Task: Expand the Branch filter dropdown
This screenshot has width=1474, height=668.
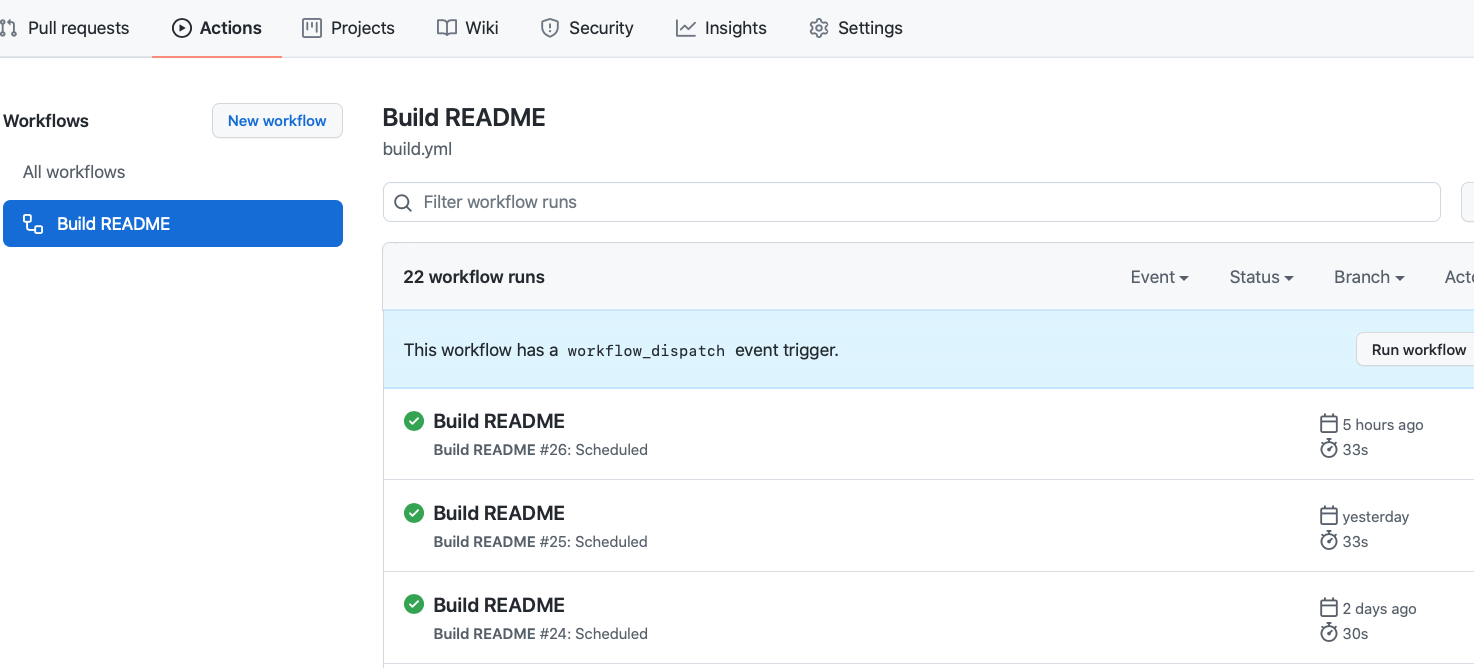Action: (x=1369, y=277)
